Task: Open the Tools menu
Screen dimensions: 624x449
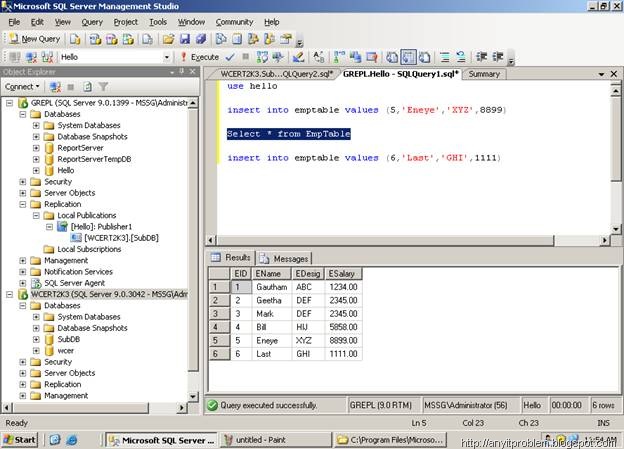Action: pos(158,22)
